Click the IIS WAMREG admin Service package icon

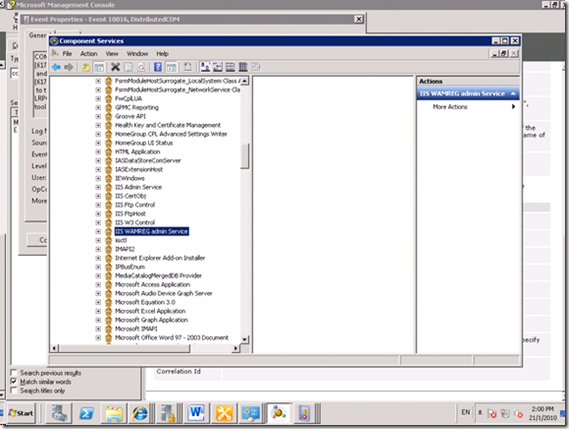click(x=108, y=231)
